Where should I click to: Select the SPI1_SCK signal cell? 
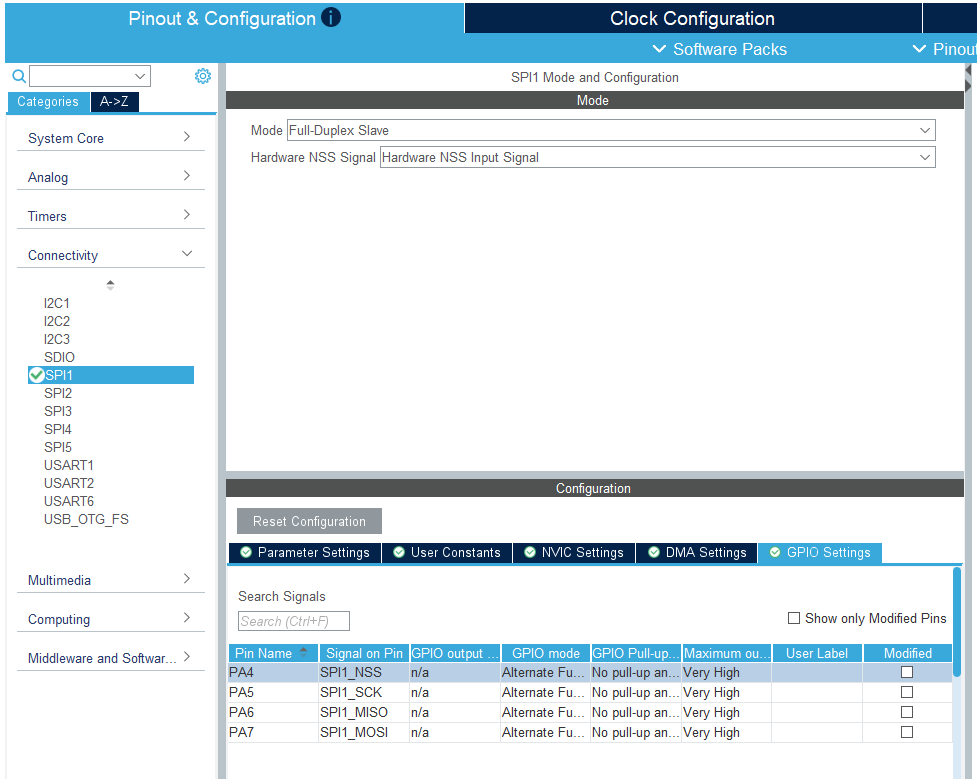coord(364,692)
